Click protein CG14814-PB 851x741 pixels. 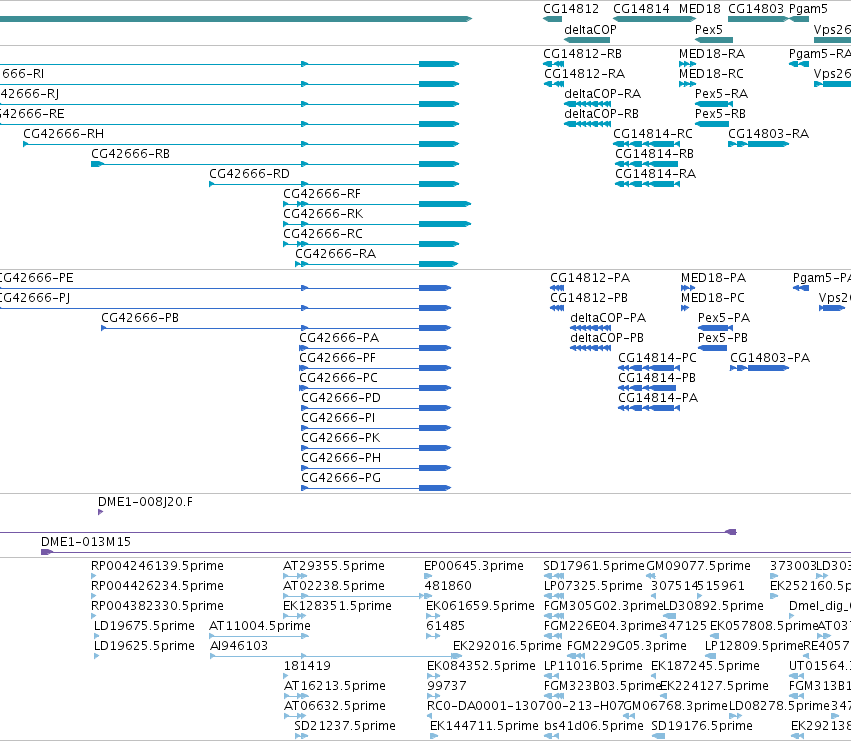coord(657,378)
